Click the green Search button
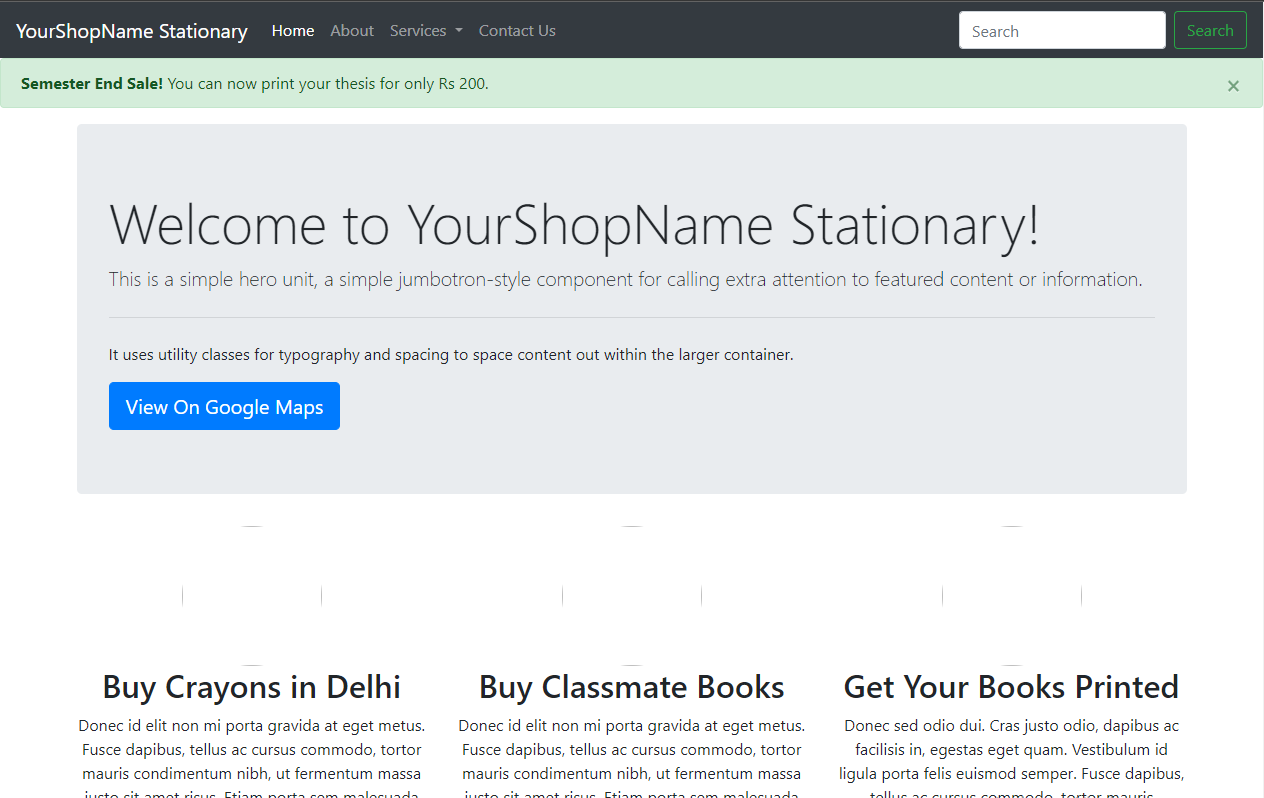The image size is (1264, 798). tap(1210, 30)
